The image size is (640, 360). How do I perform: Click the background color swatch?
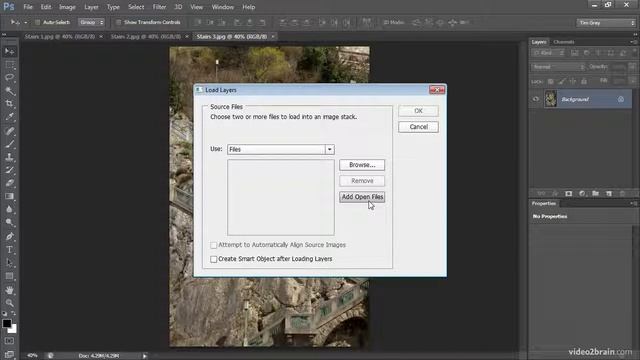pos(13,329)
